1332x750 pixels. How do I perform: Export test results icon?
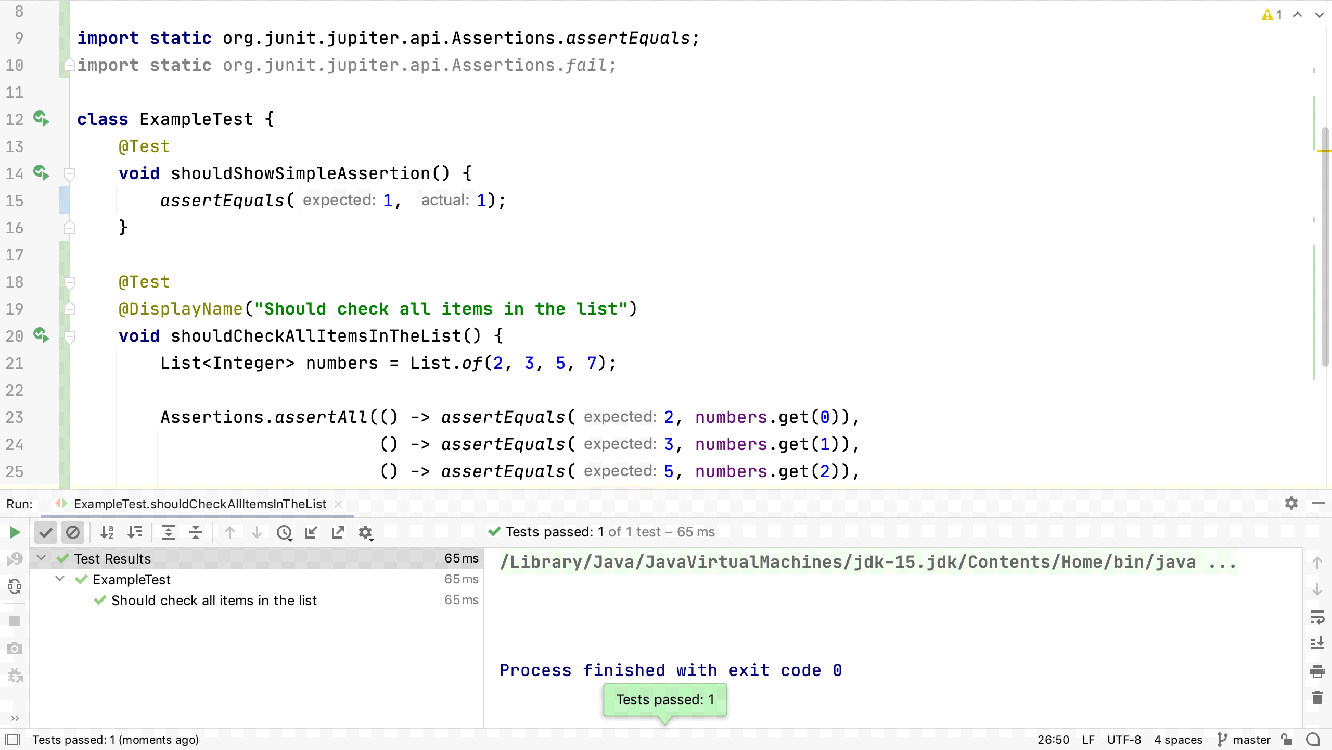tap(338, 533)
